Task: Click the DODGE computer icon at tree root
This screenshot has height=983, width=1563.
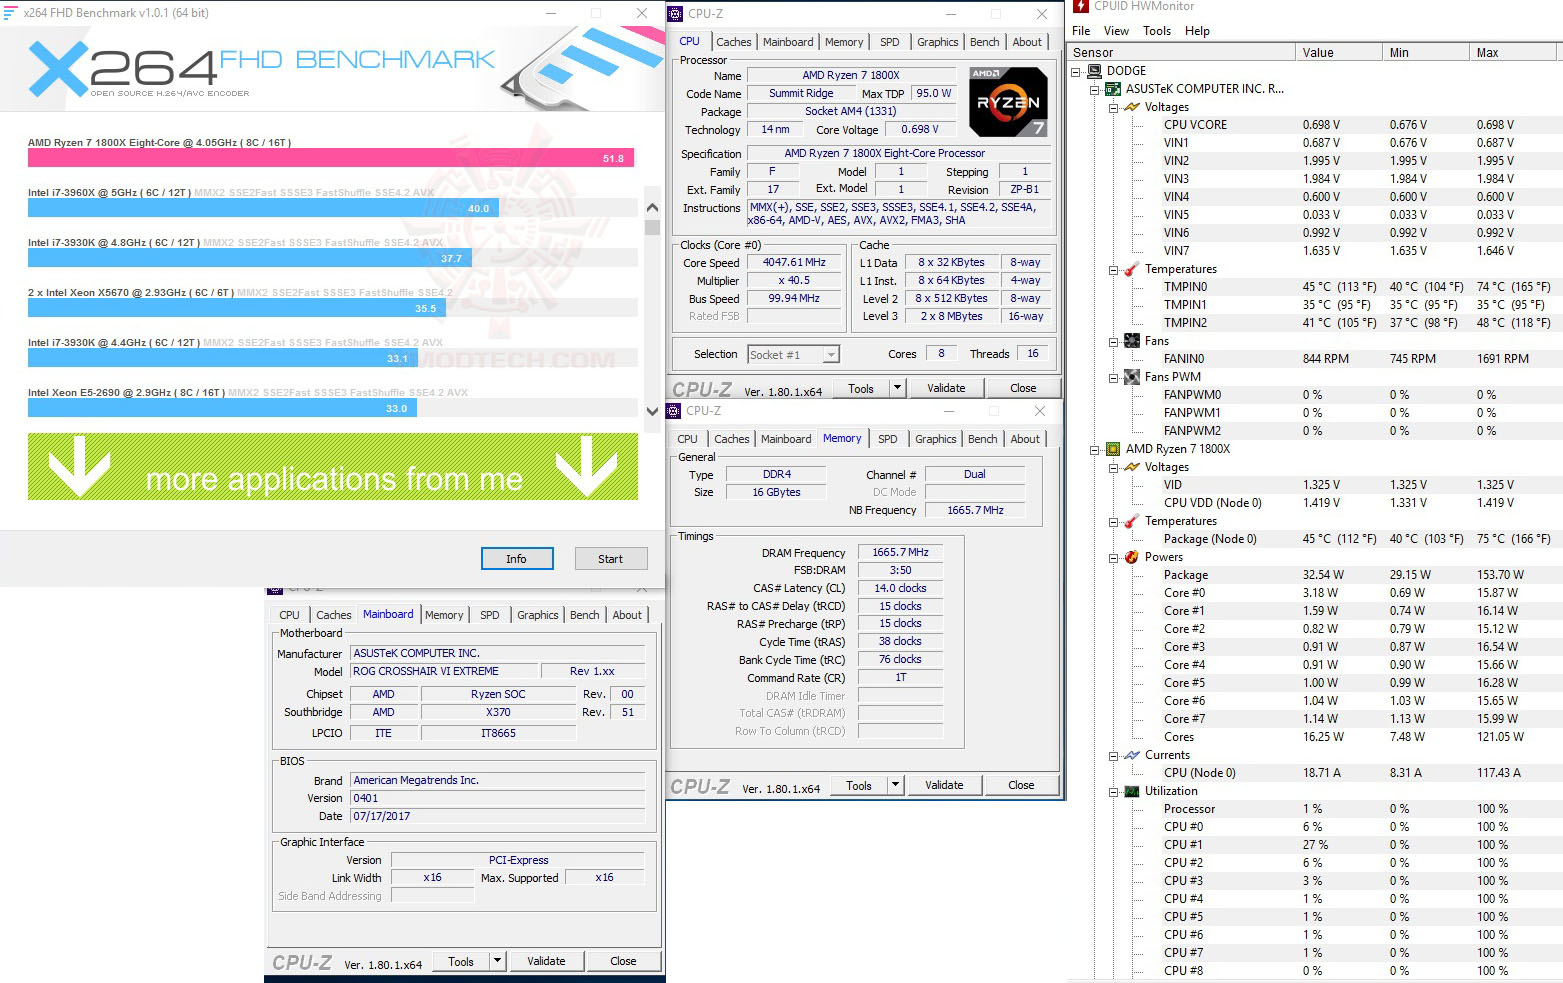Action: click(x=1096, y=70)
